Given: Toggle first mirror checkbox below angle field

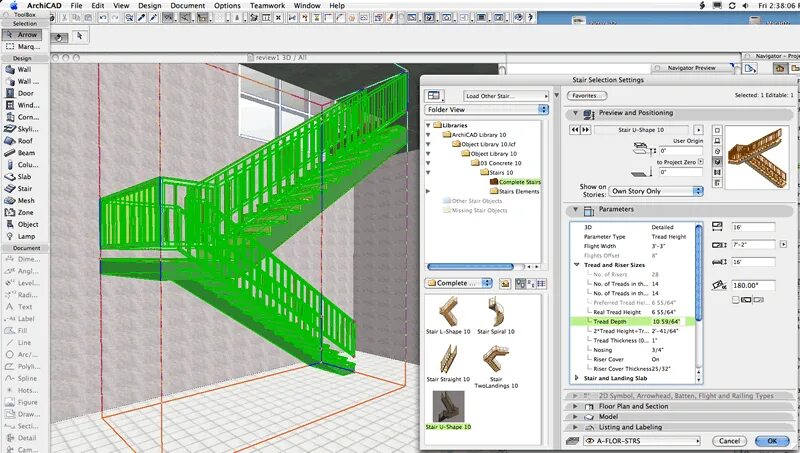Looking at the screenshot, I should 735,300.
